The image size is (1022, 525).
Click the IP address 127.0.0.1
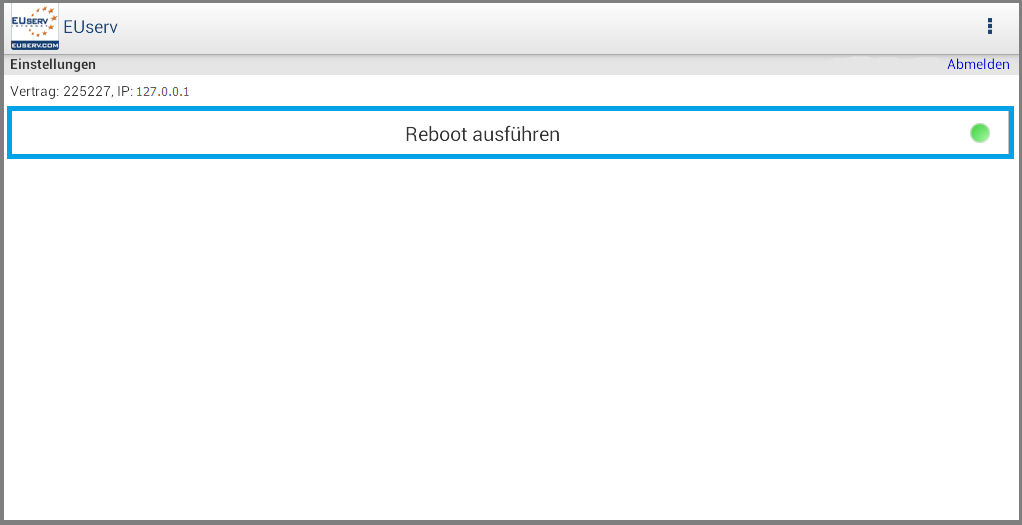tap(162, 92)
